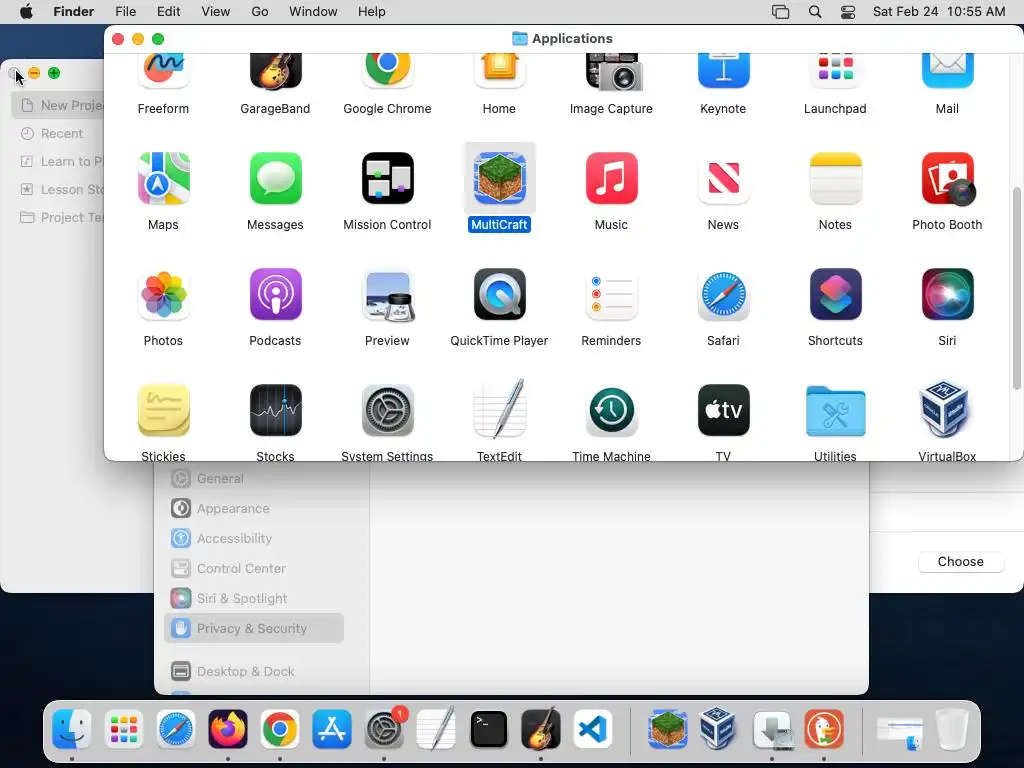Select the Shortcuts app icon
This screenshot has height=768, width=1024.
tap(835, 295)
